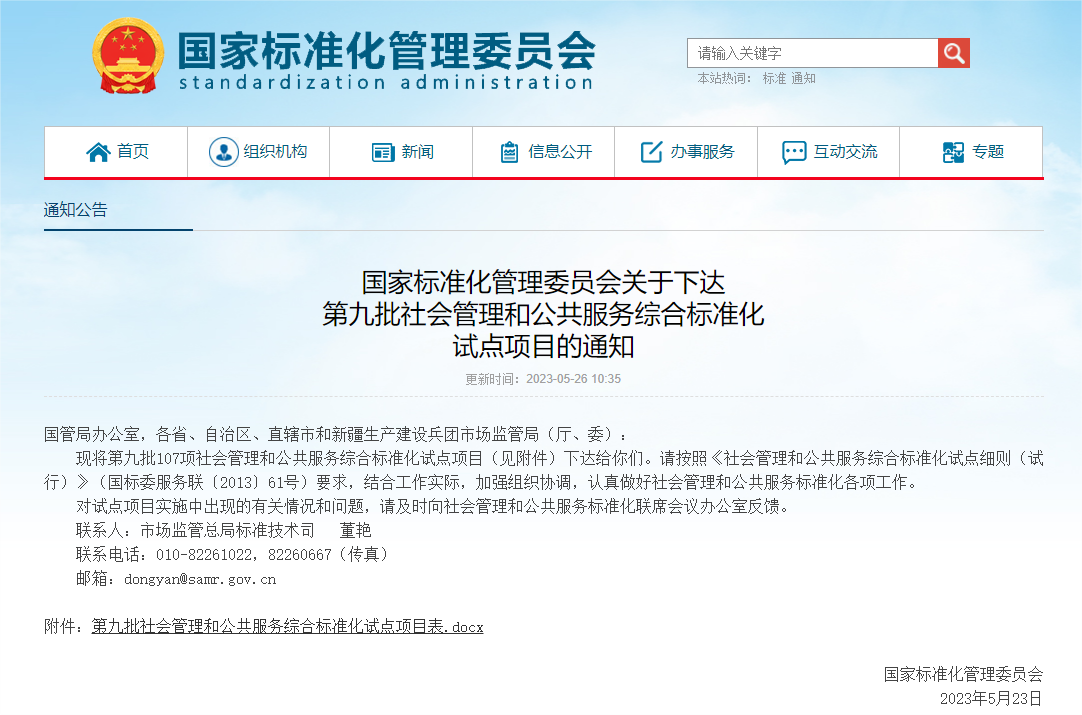Open the 首页 navigation menu item
This screenshot has height=715, width=1082.
(x=133, y=152)
